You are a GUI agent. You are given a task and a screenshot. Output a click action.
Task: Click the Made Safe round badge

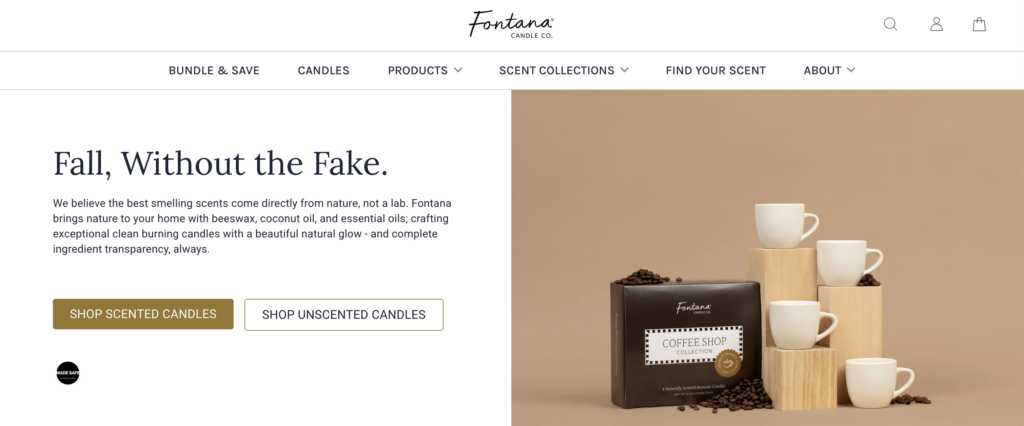[x=68, y=373]
